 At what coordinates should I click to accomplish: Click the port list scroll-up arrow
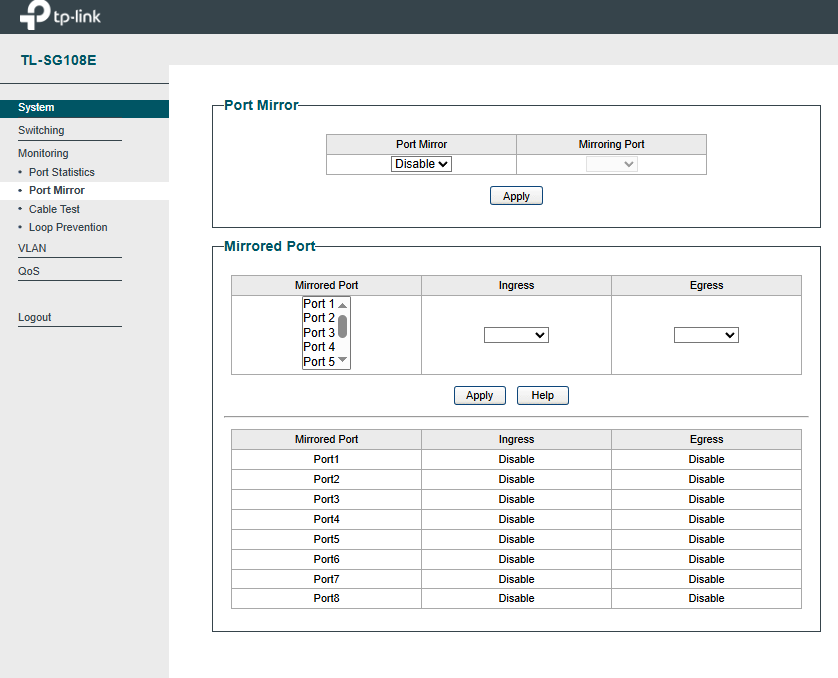pos(343,305)
